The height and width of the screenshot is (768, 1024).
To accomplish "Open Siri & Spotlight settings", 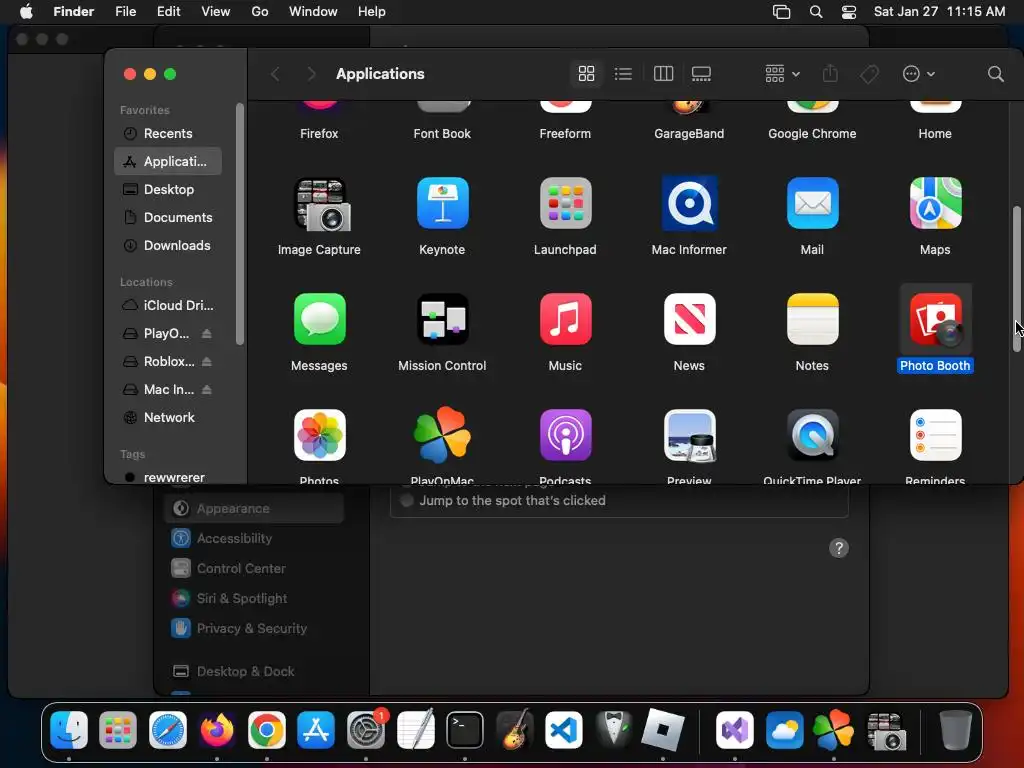I will 255,598.
